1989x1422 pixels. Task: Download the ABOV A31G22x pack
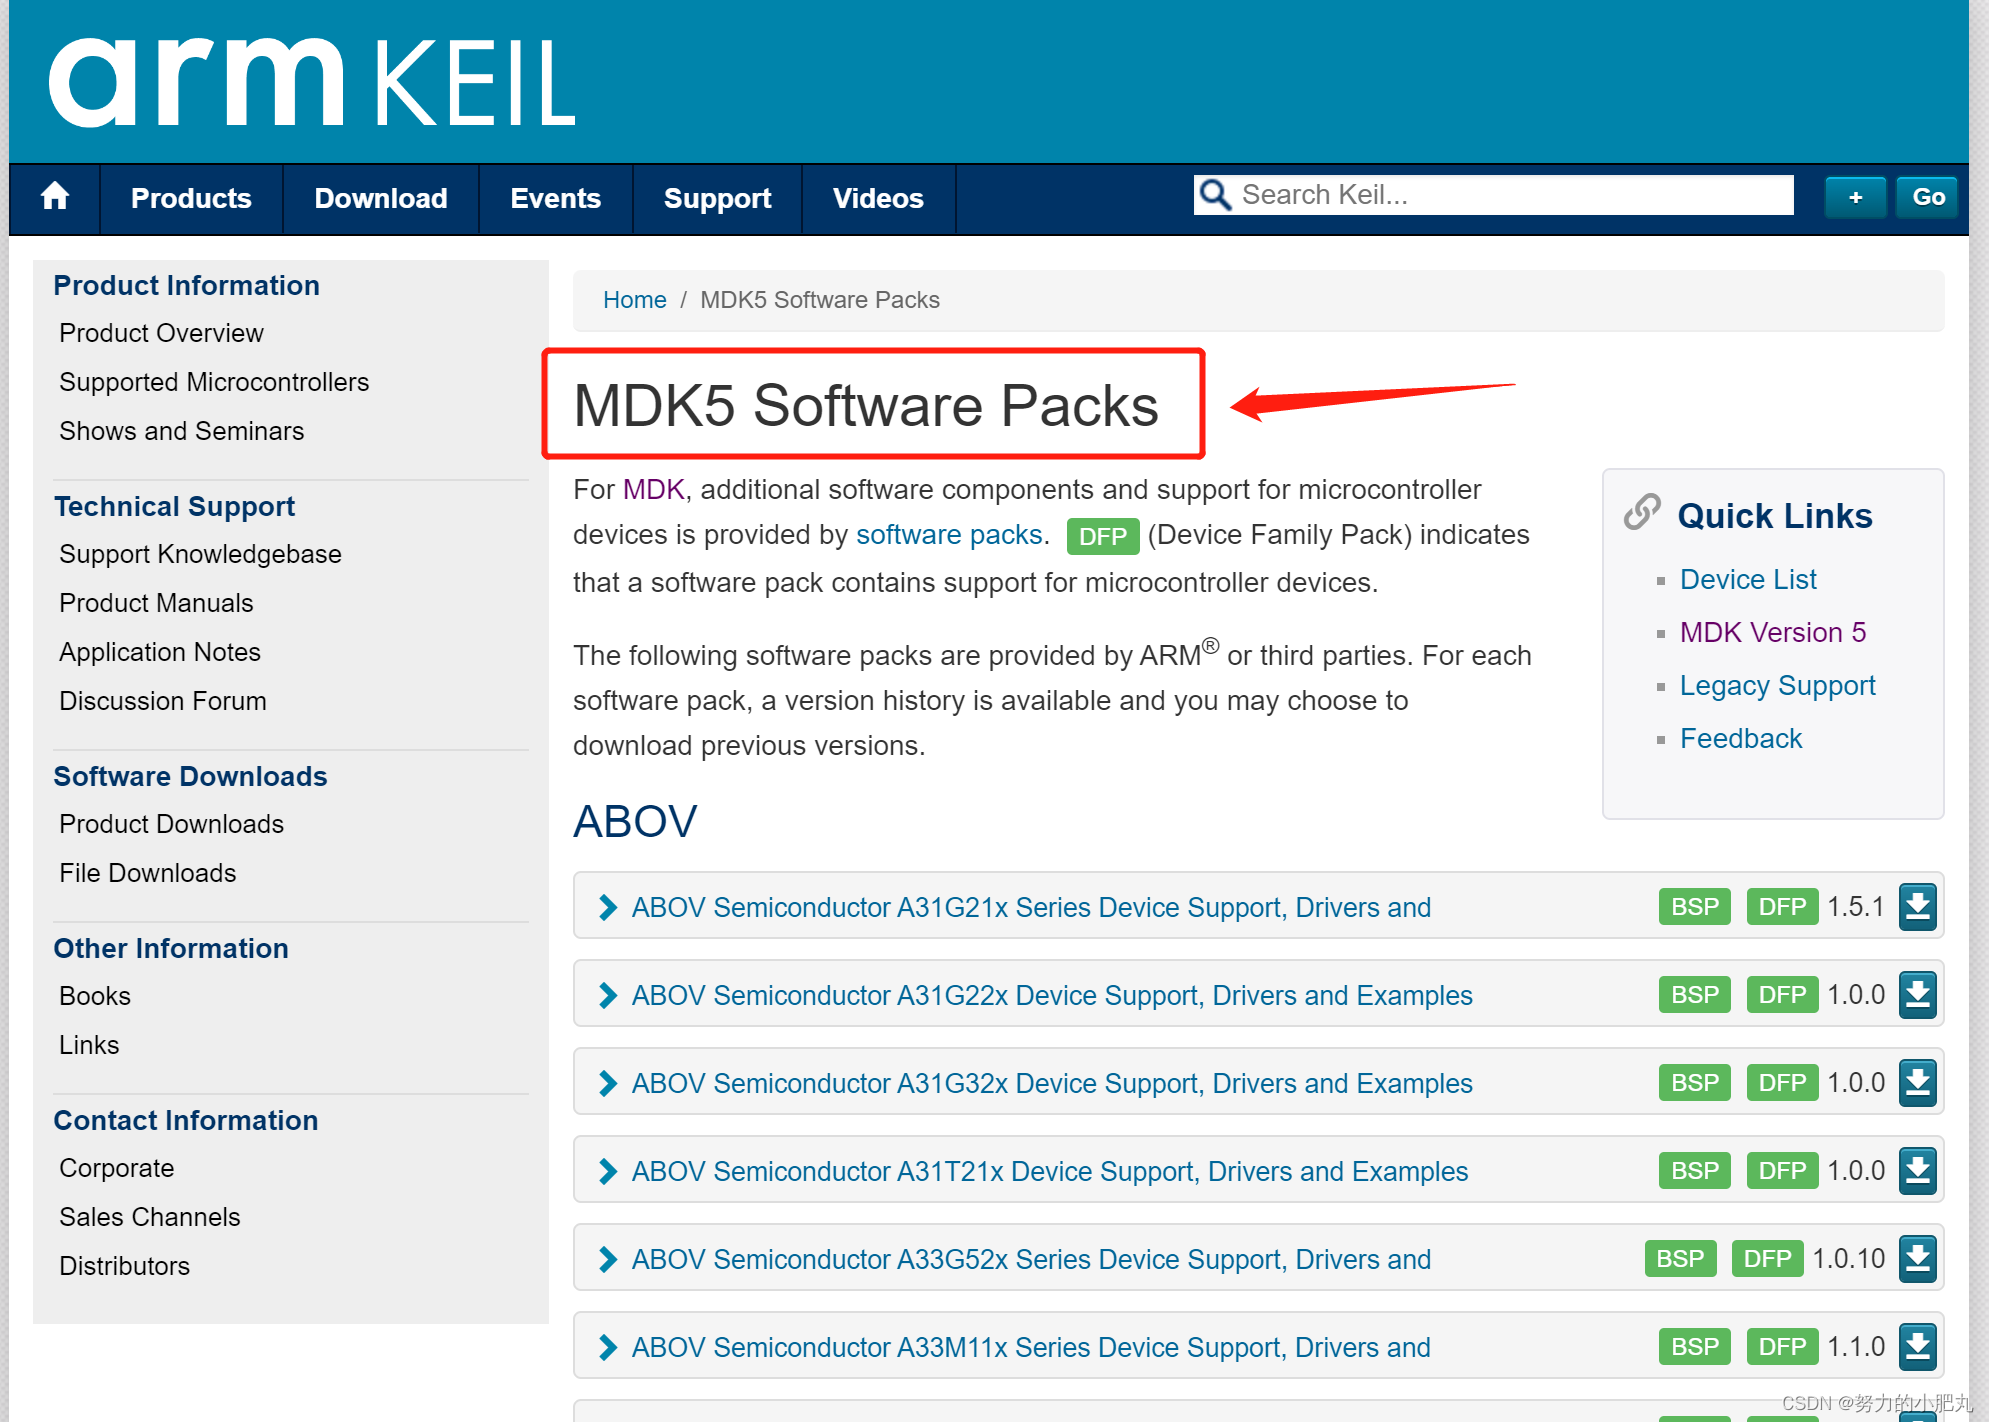point(1917,995)
